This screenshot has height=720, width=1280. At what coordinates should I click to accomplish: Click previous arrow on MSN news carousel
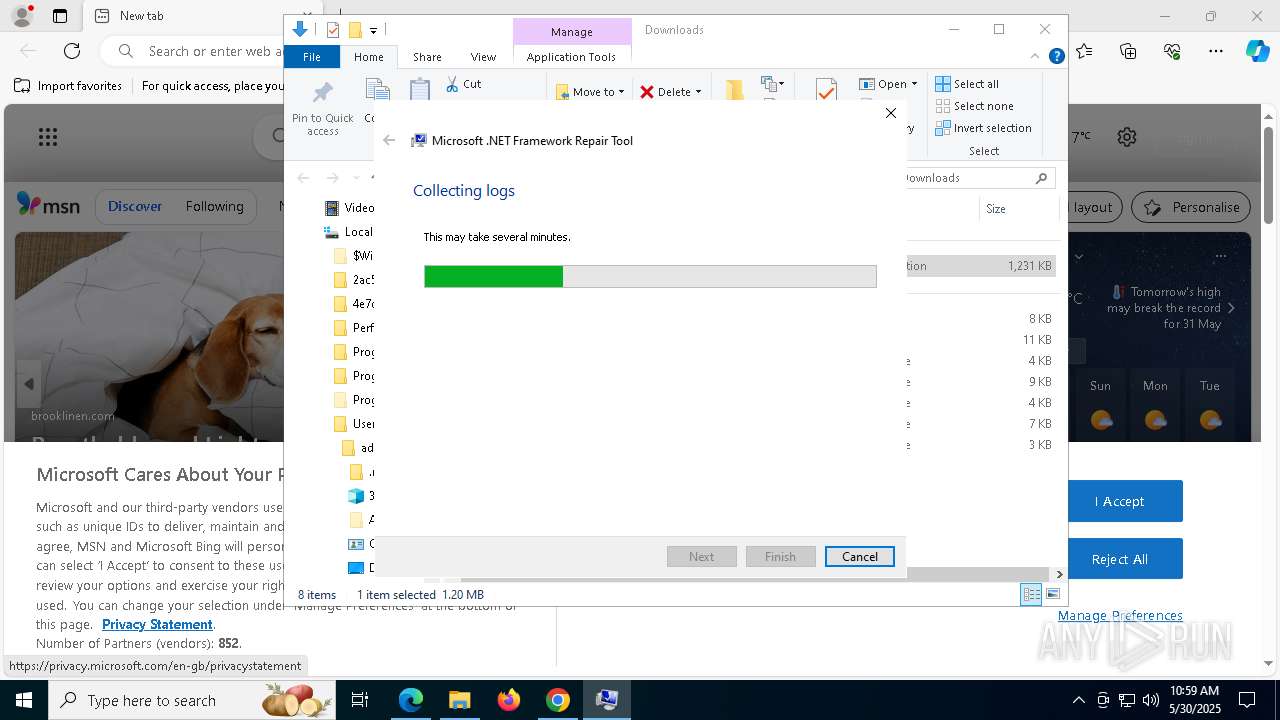click(28, 384)
